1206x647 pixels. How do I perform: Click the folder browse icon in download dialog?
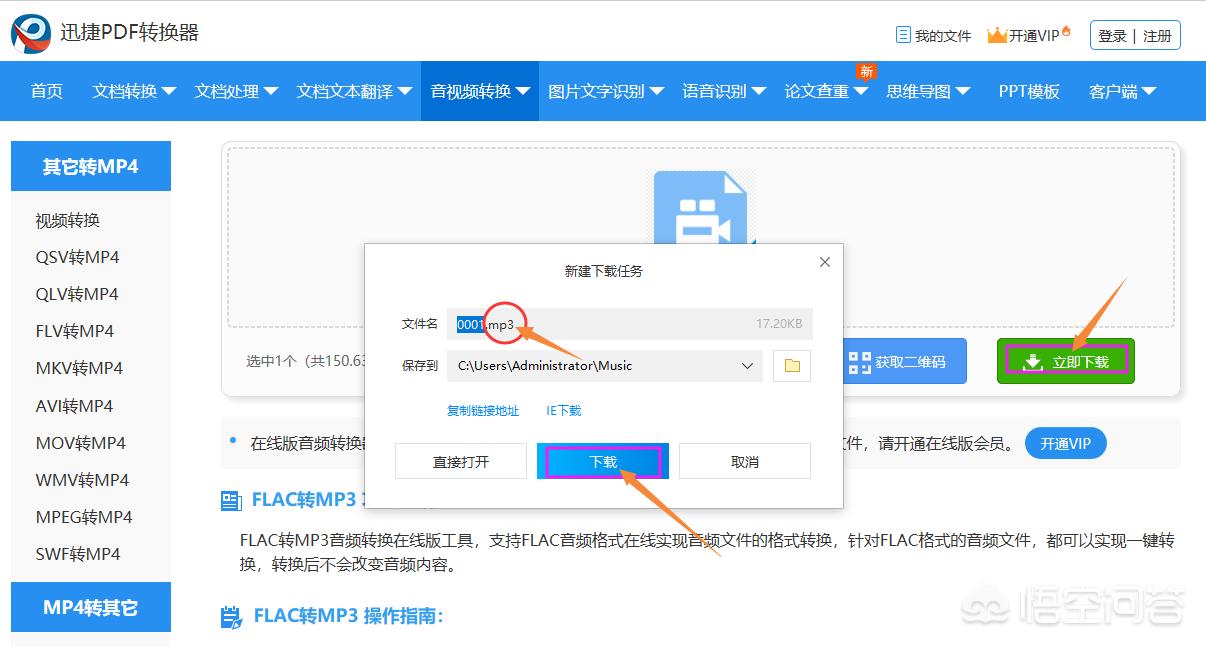coord(792,366)
